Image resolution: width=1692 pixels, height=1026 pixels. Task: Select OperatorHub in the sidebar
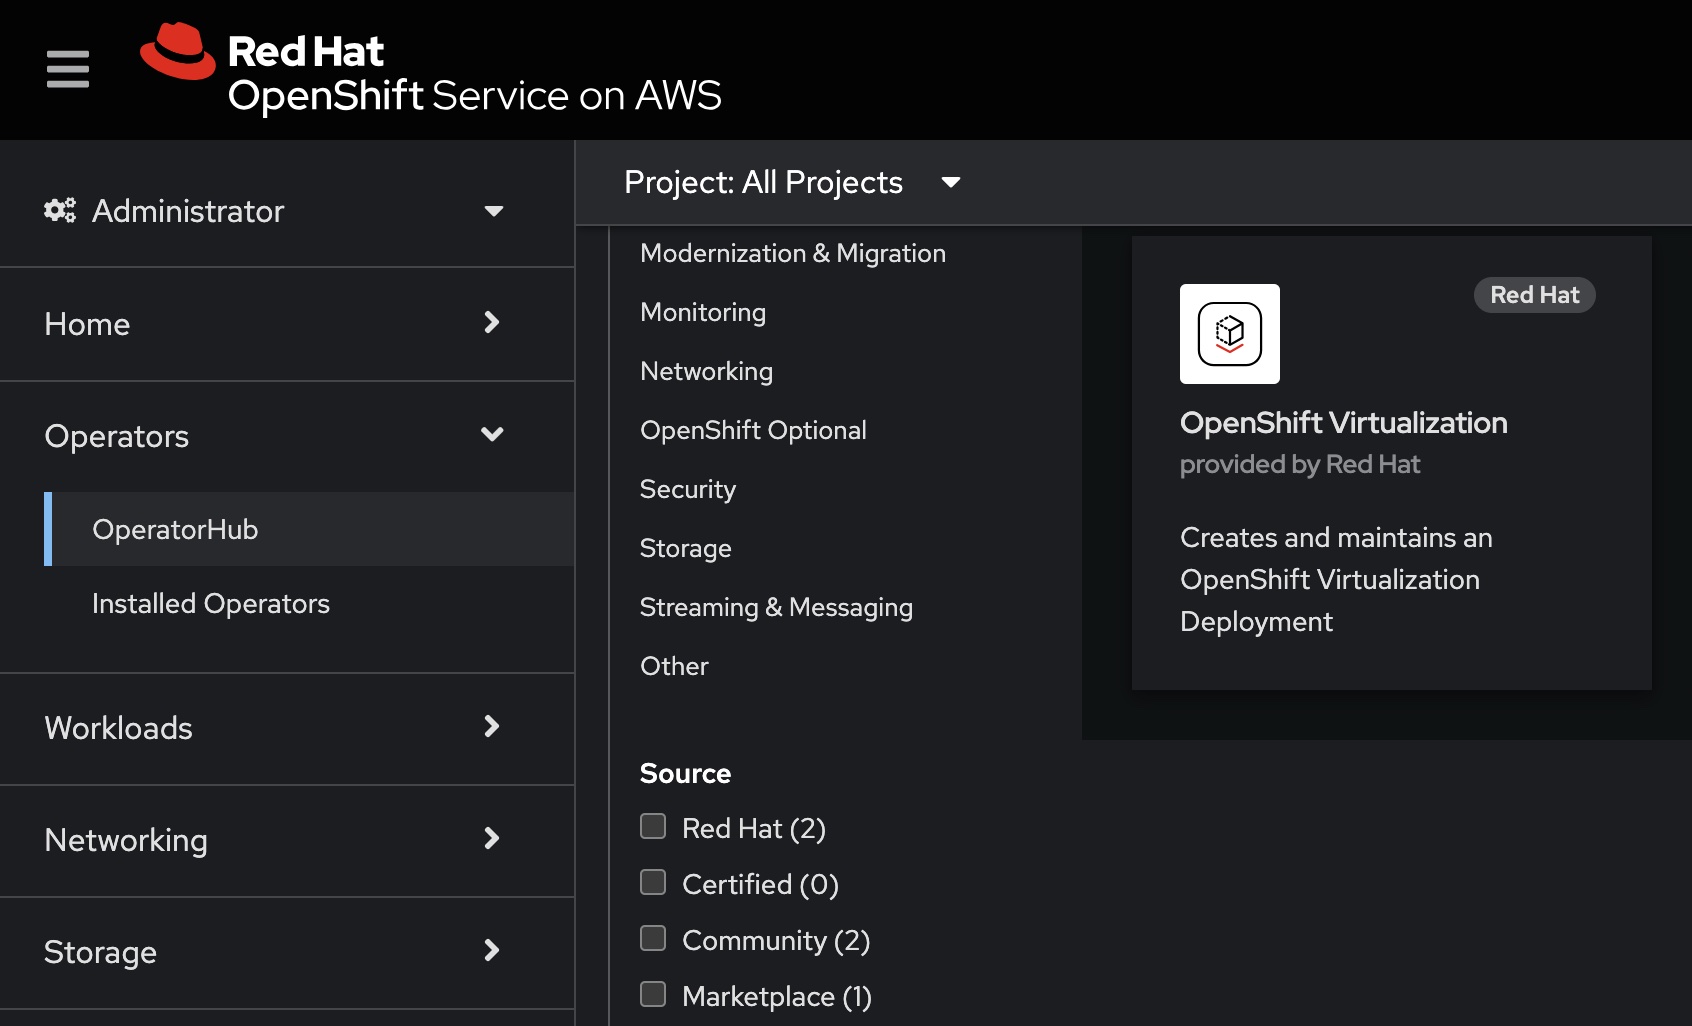(175, 530)
